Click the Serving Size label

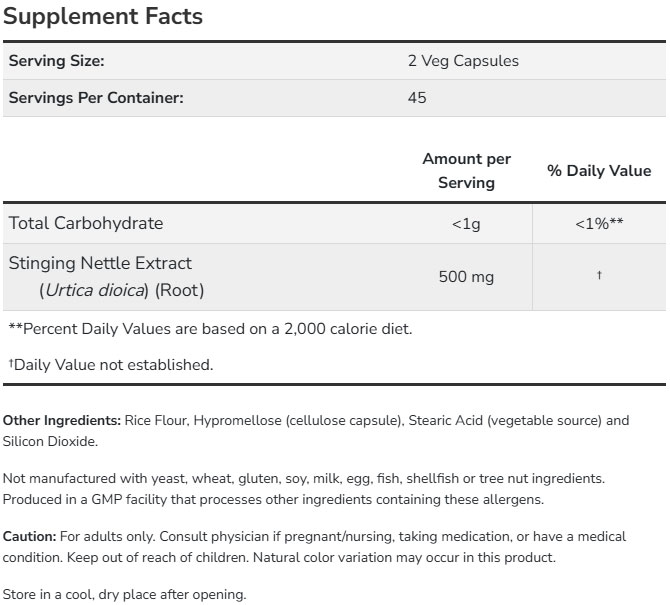pos(56,61)
